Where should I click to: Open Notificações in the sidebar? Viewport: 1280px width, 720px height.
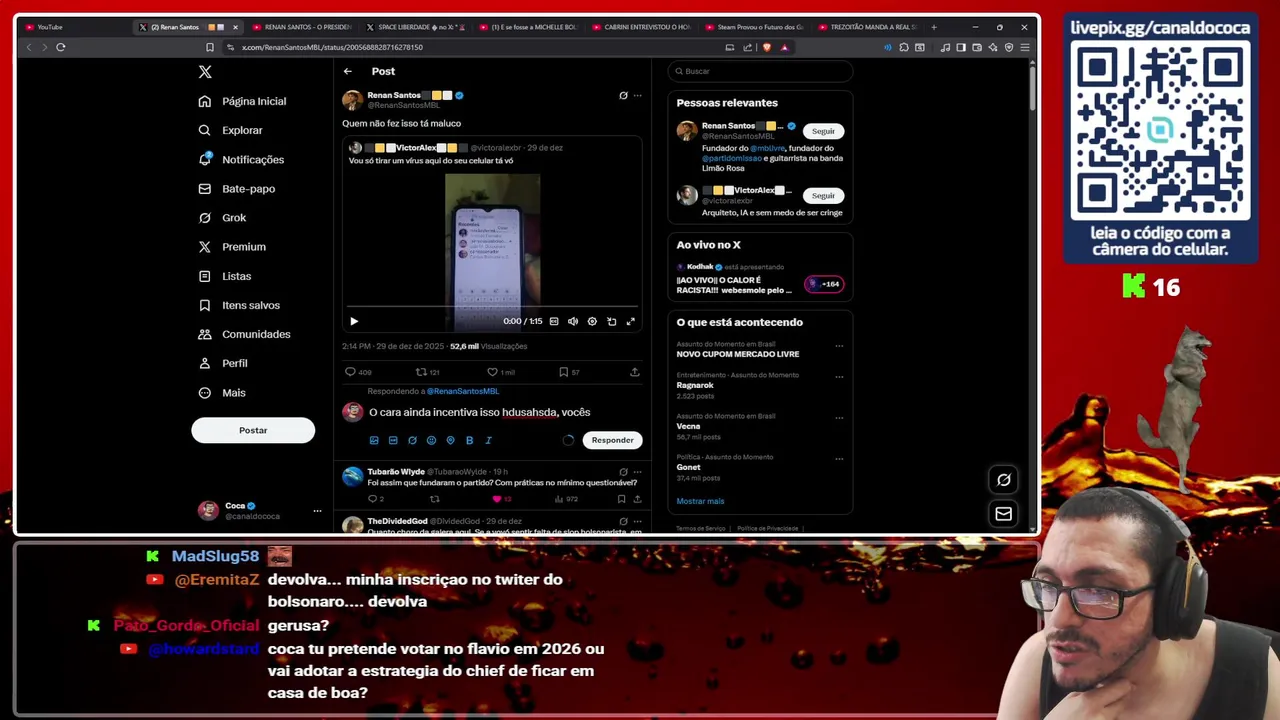pyautogui.click(x=242, y=159)
